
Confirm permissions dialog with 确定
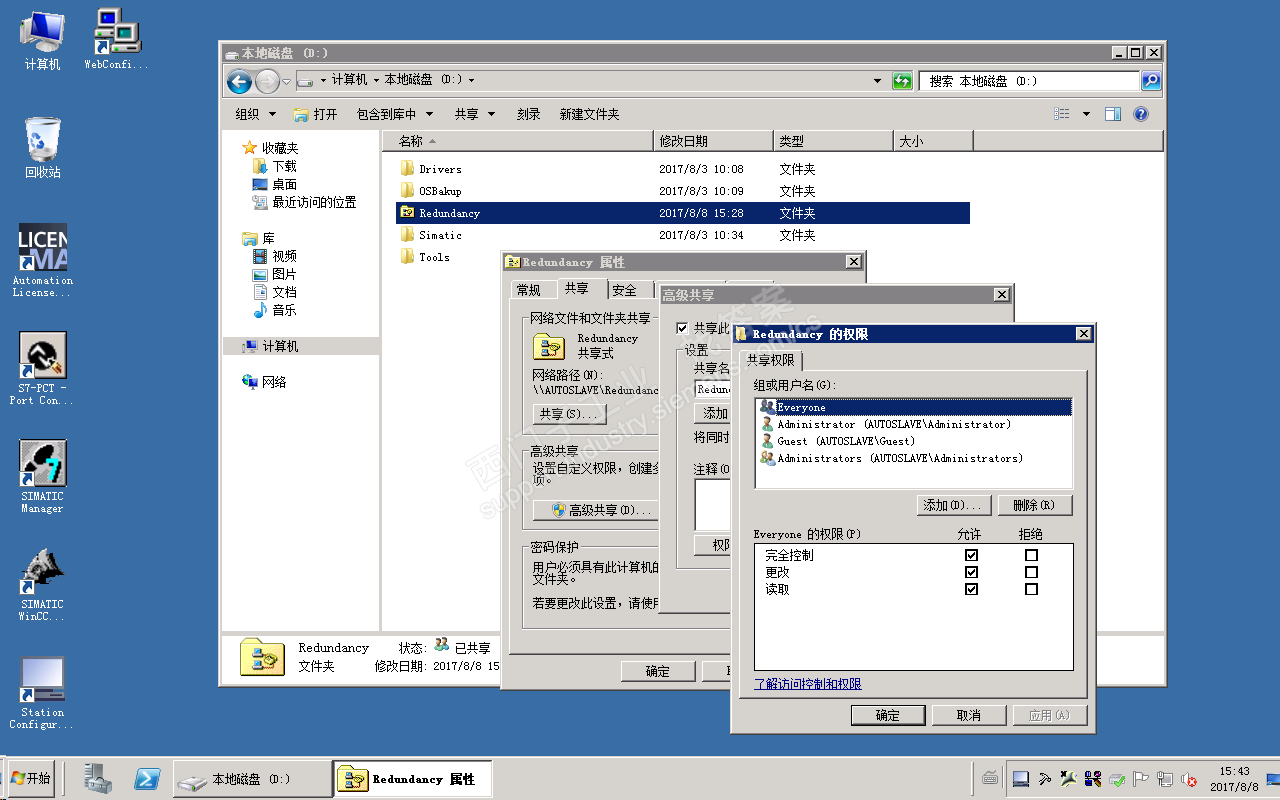pos(888,715)
